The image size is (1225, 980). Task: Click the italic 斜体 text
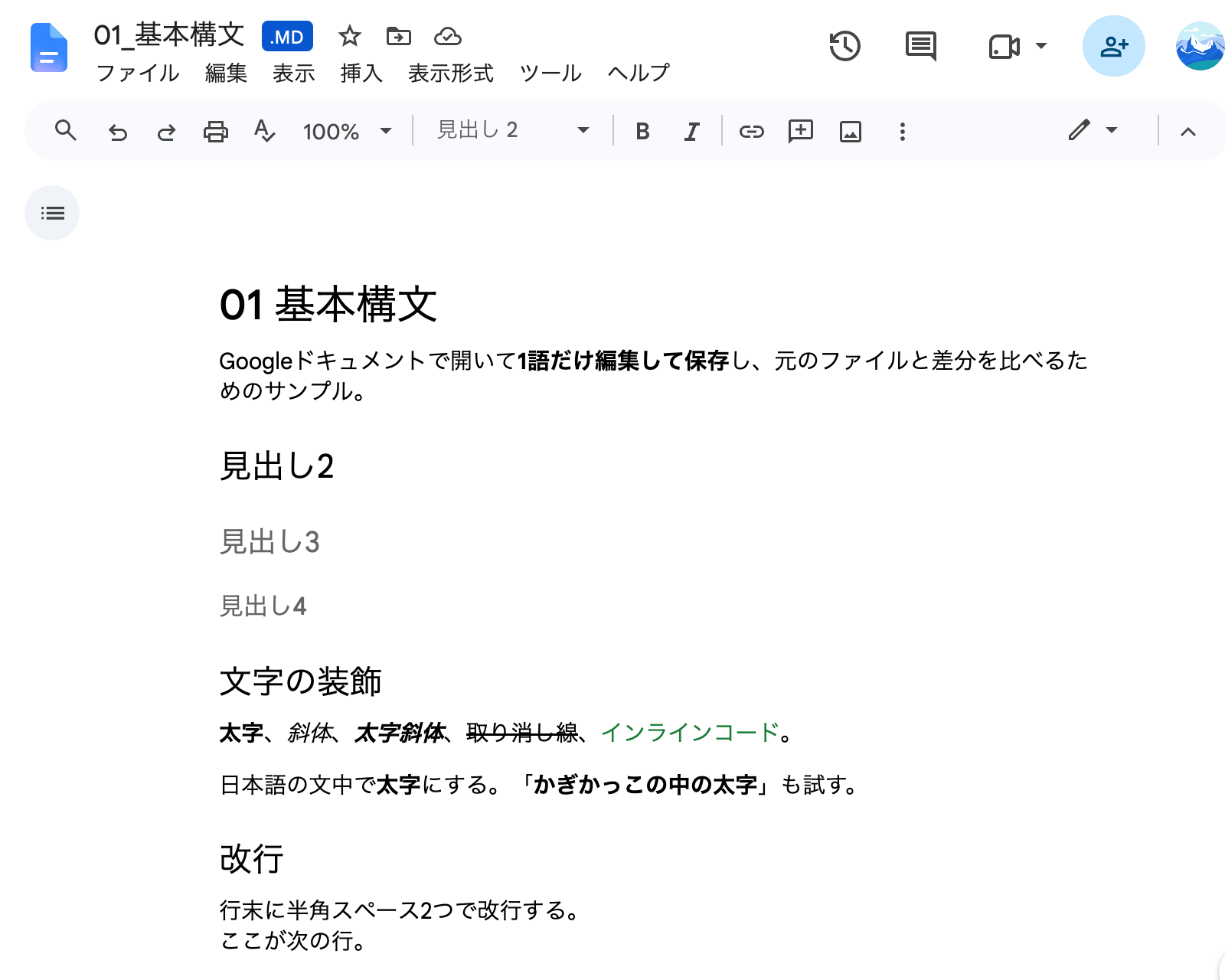pyautogui.click(x=309, y=733)
